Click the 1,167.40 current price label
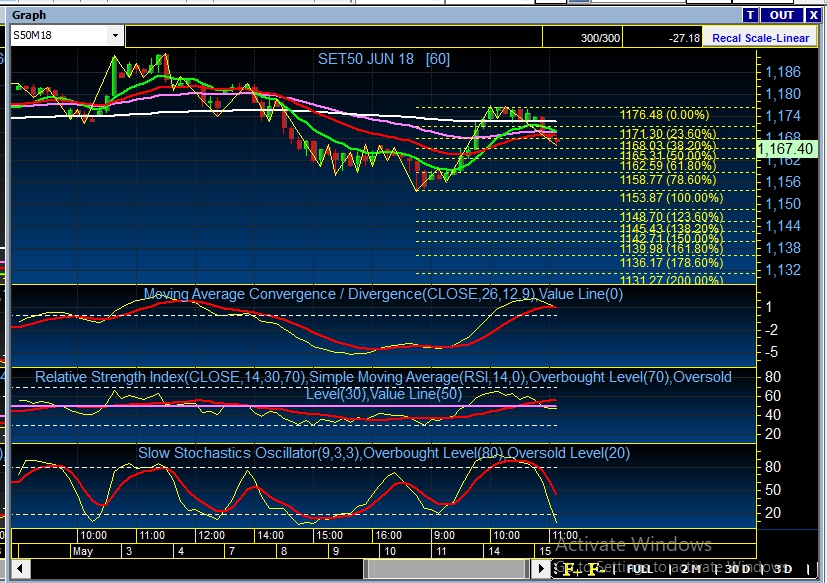 [785, 149]
